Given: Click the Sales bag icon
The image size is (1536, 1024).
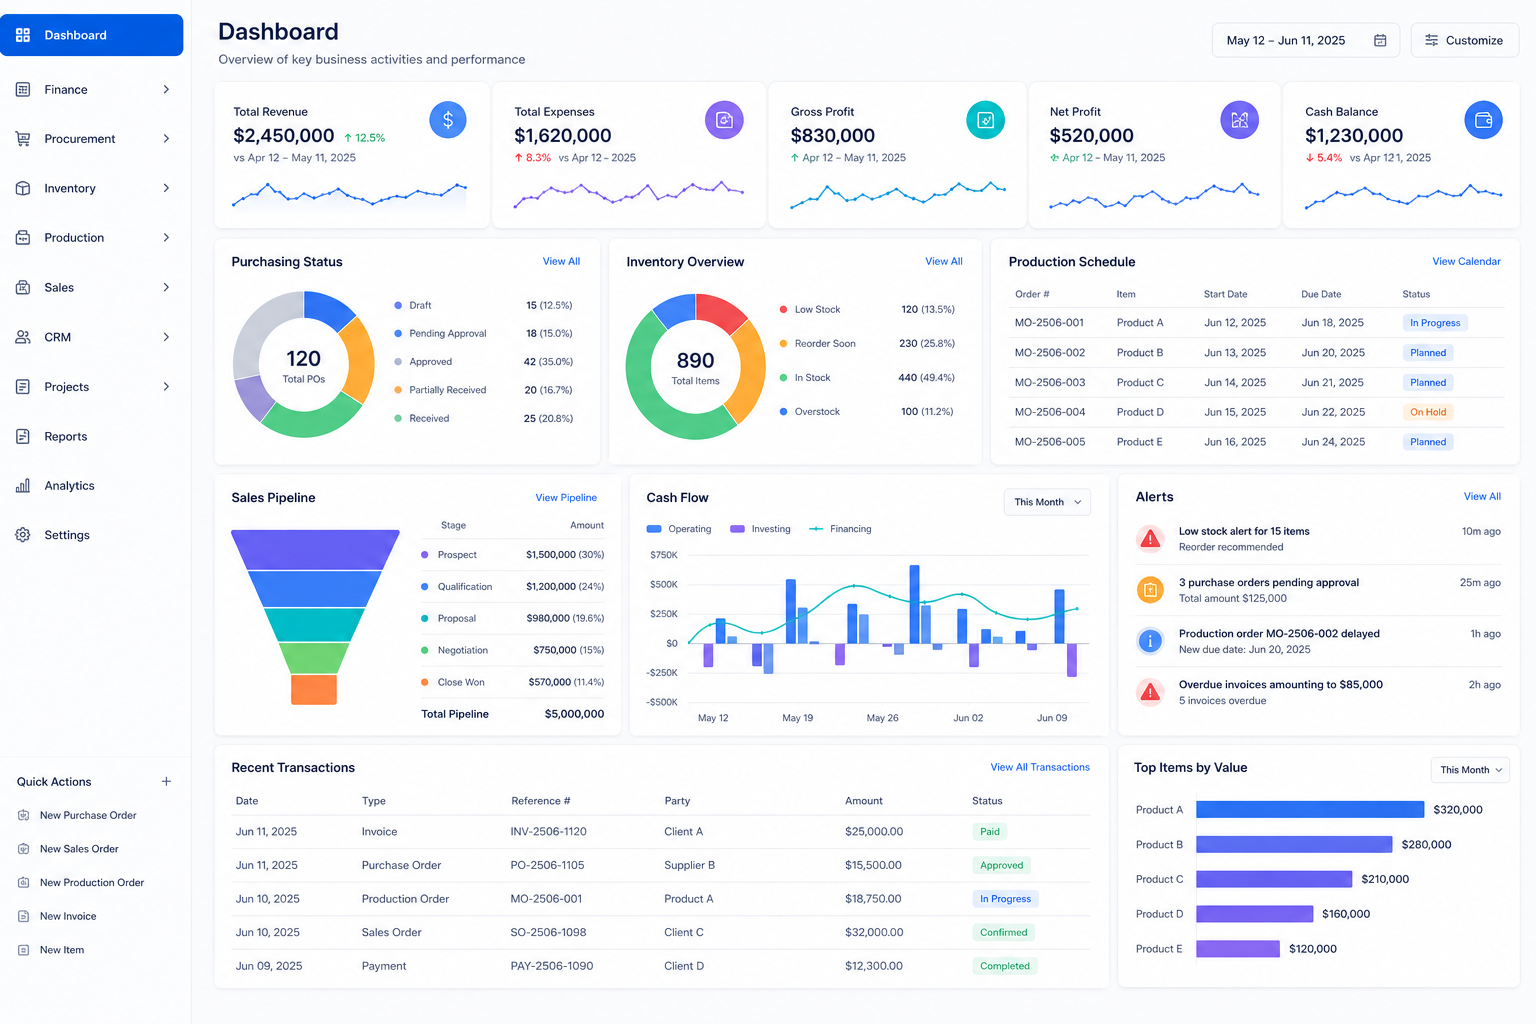Looking at the screenshot, I should click(x=23, y=288).
